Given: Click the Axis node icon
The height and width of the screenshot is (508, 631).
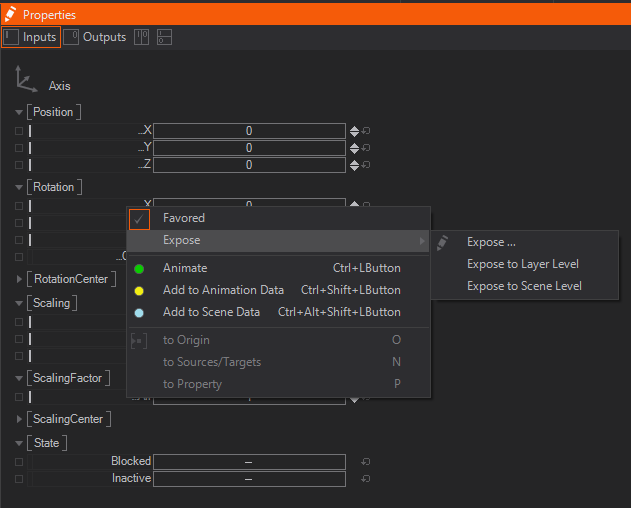Looking at the screenshot, I should point(25,80).
